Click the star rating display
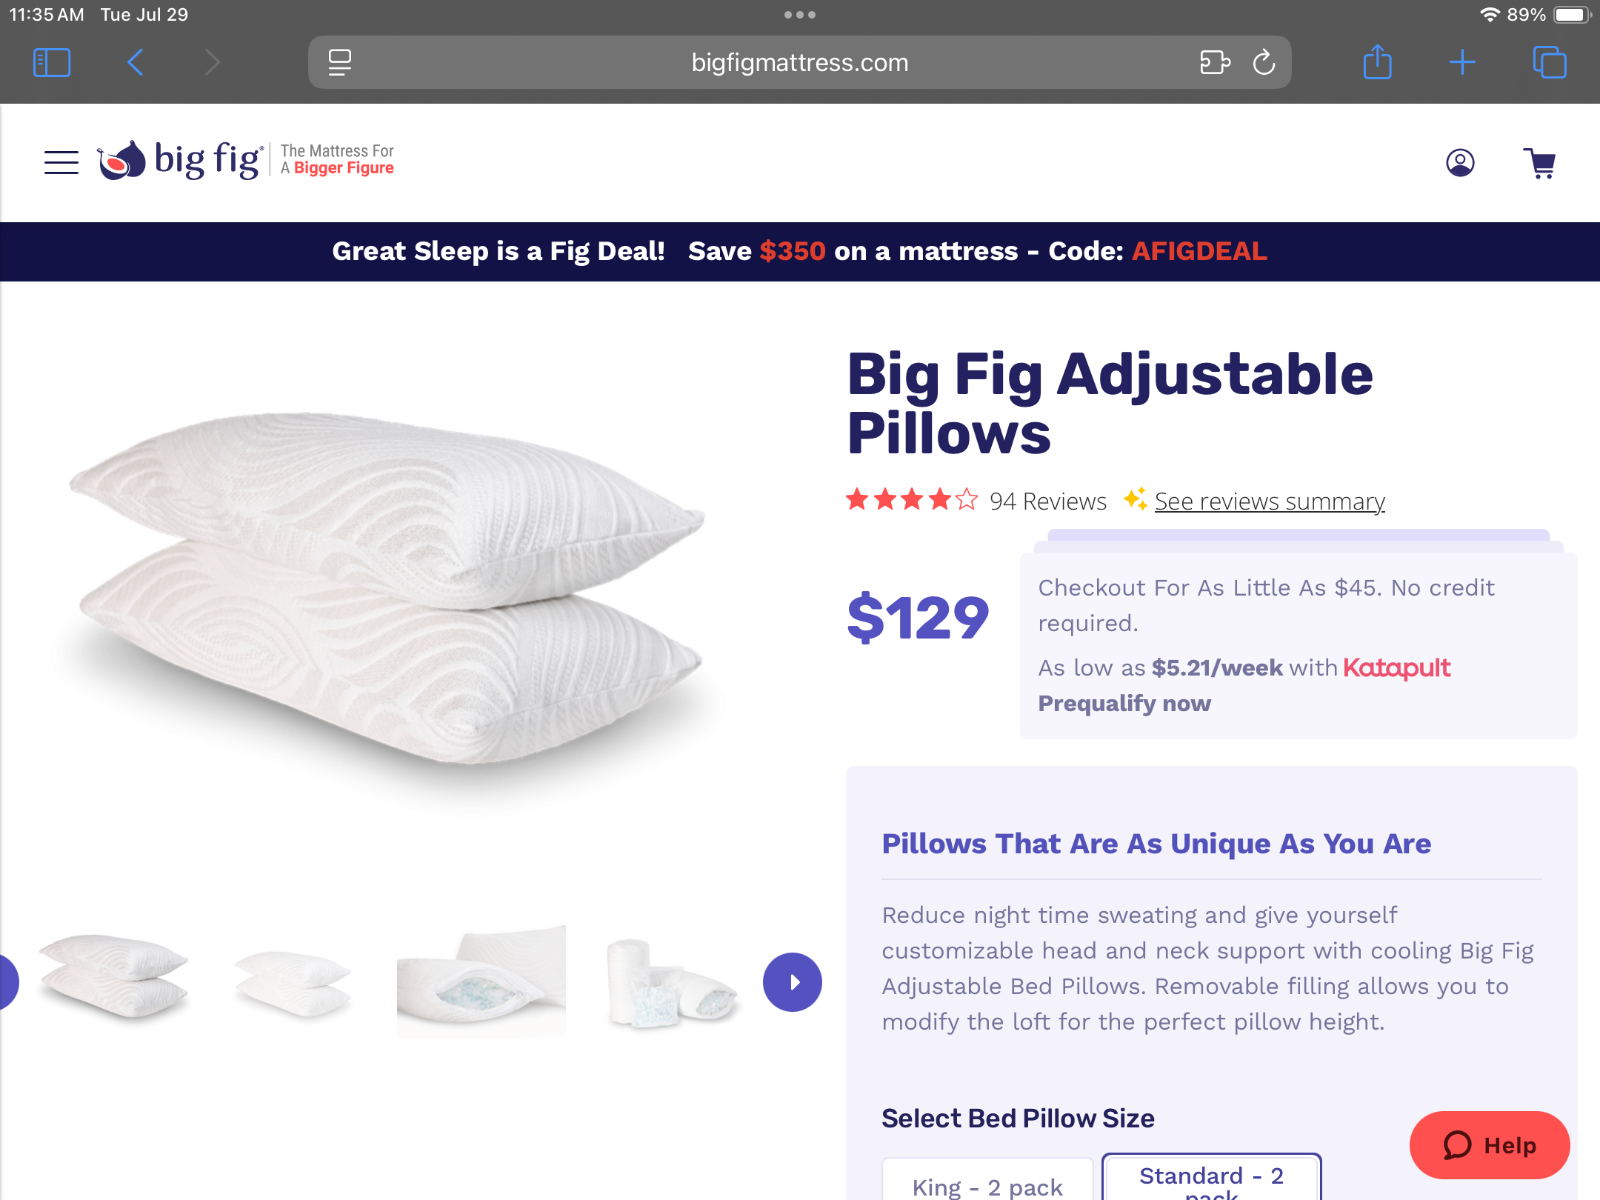Screen dimensions: 1600x1200 coord(911,500)
